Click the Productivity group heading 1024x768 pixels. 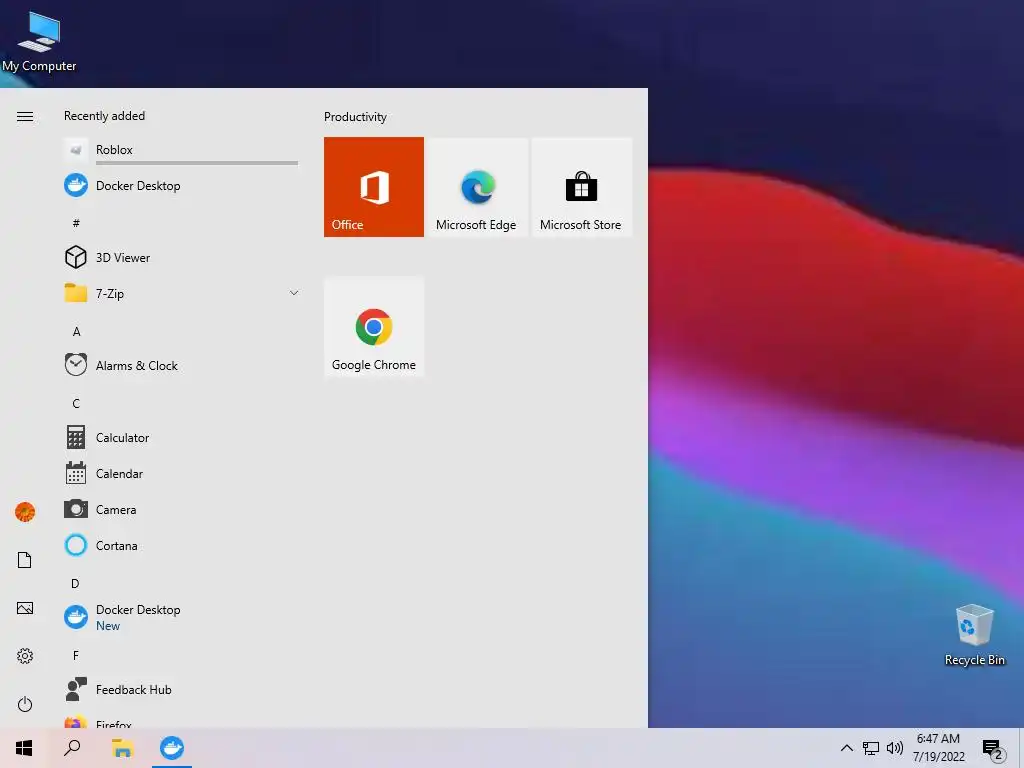tap(355, 117)
